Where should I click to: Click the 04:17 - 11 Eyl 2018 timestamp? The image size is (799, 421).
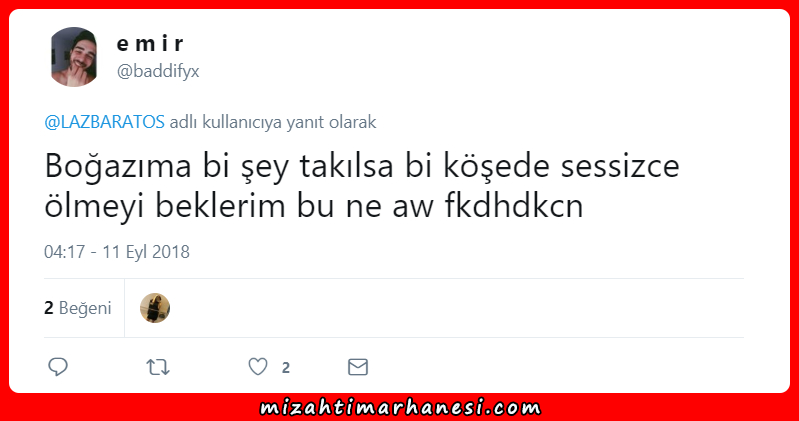point(117,252)
